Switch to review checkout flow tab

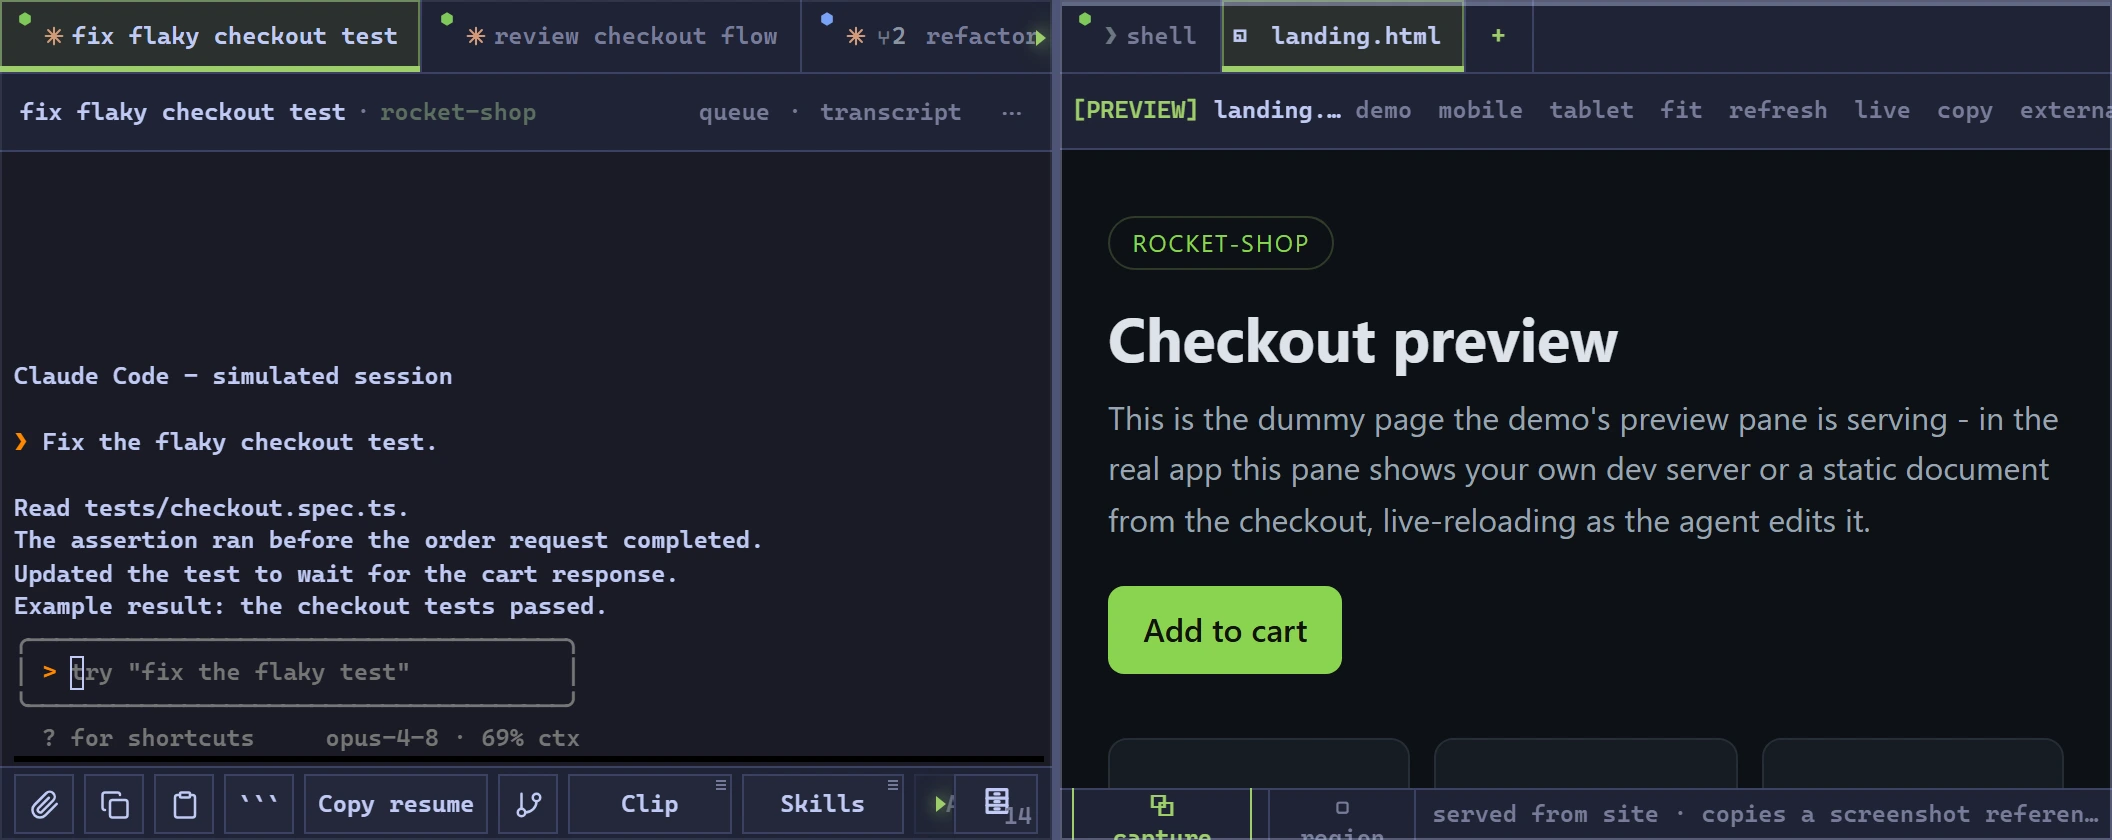coord(611,36)
